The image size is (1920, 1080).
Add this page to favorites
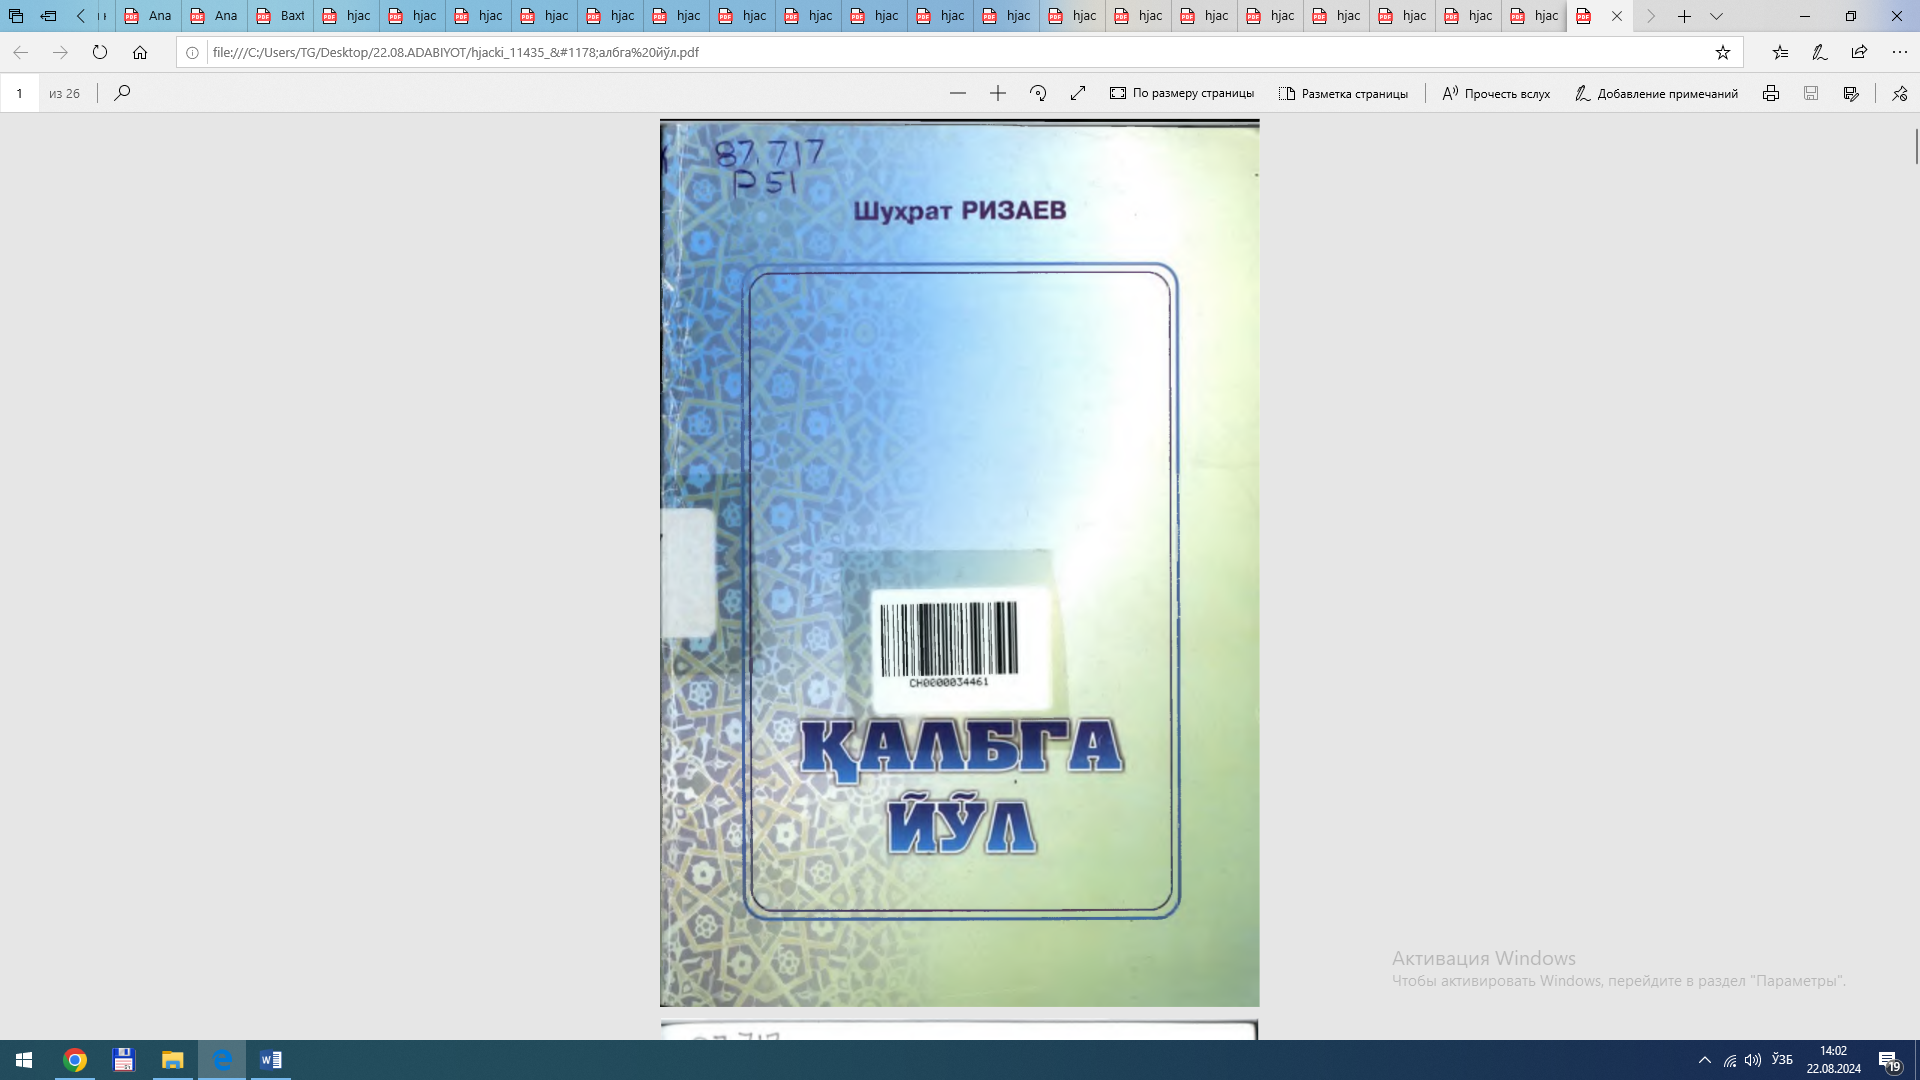(x=1723, y=52)
